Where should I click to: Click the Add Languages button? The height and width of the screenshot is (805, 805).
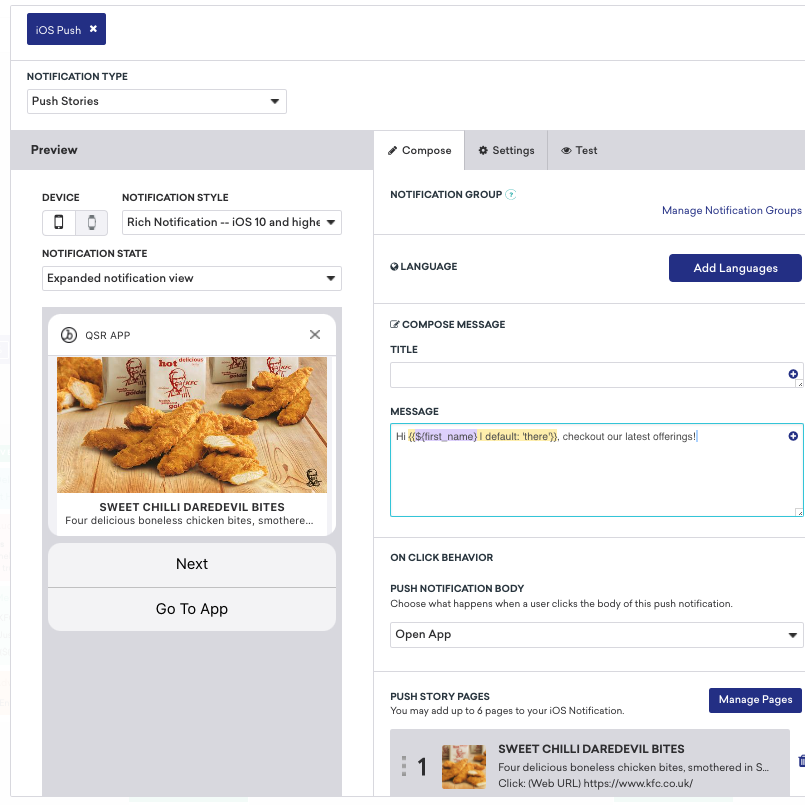(735, 267)
